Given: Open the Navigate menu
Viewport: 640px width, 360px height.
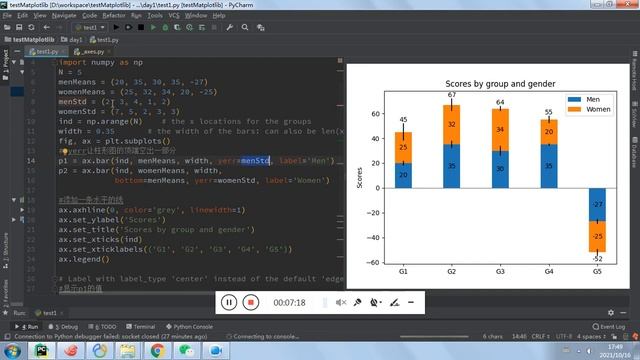Looking at the screenshot, I should (64, 16).
